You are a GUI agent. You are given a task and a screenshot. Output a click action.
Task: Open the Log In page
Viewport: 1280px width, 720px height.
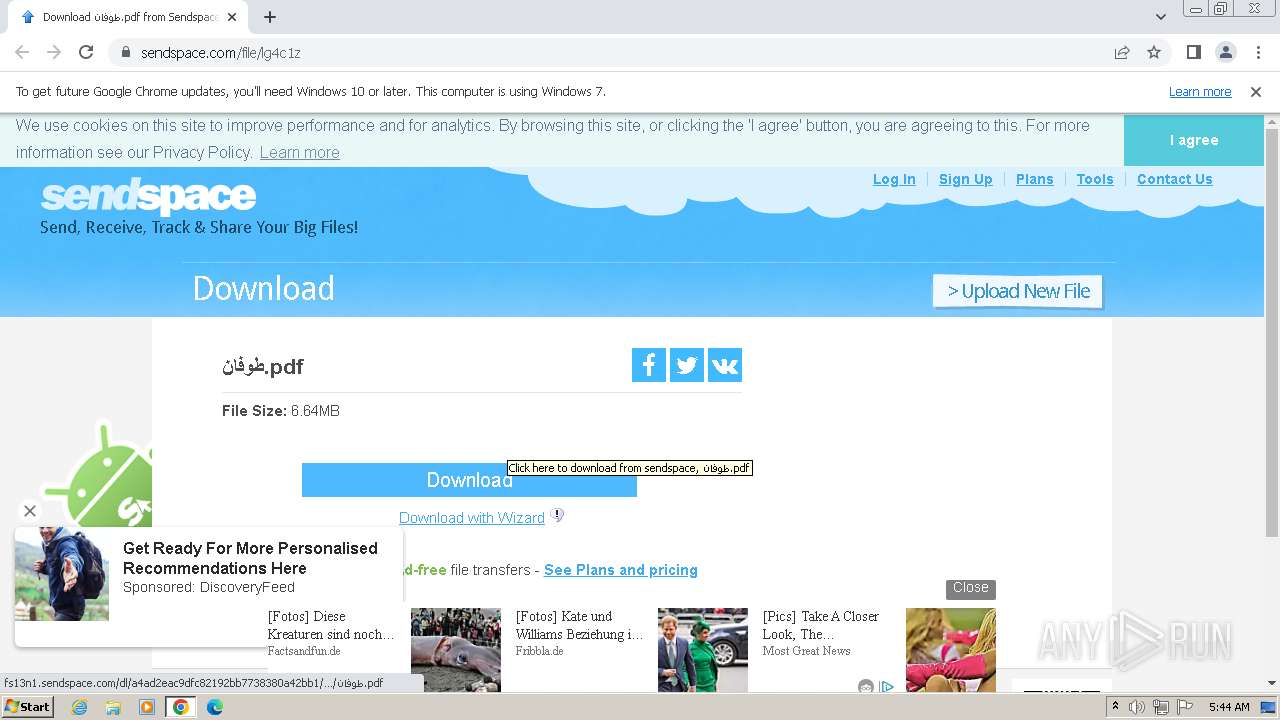pos(894,179)
